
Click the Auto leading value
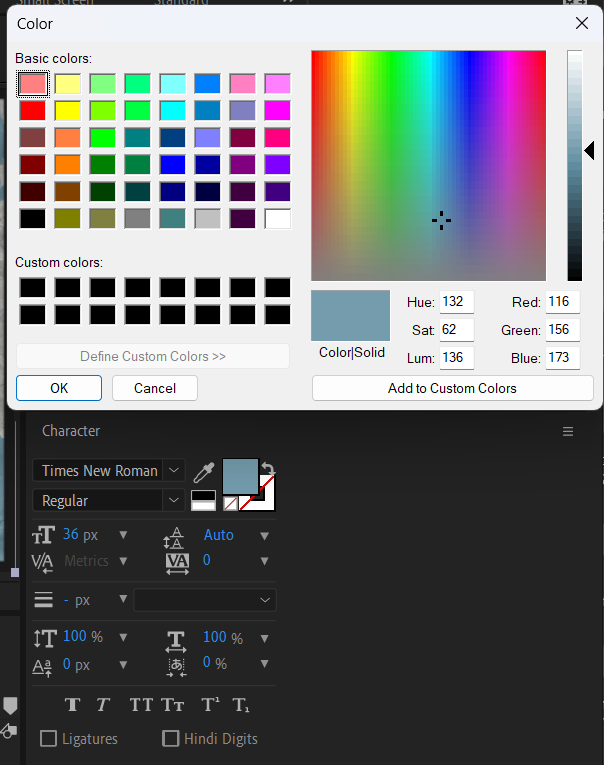pos(219,535)
